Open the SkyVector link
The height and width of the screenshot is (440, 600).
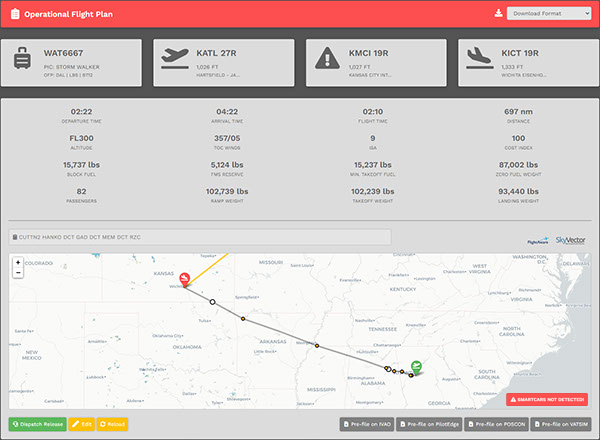point(570,240)
